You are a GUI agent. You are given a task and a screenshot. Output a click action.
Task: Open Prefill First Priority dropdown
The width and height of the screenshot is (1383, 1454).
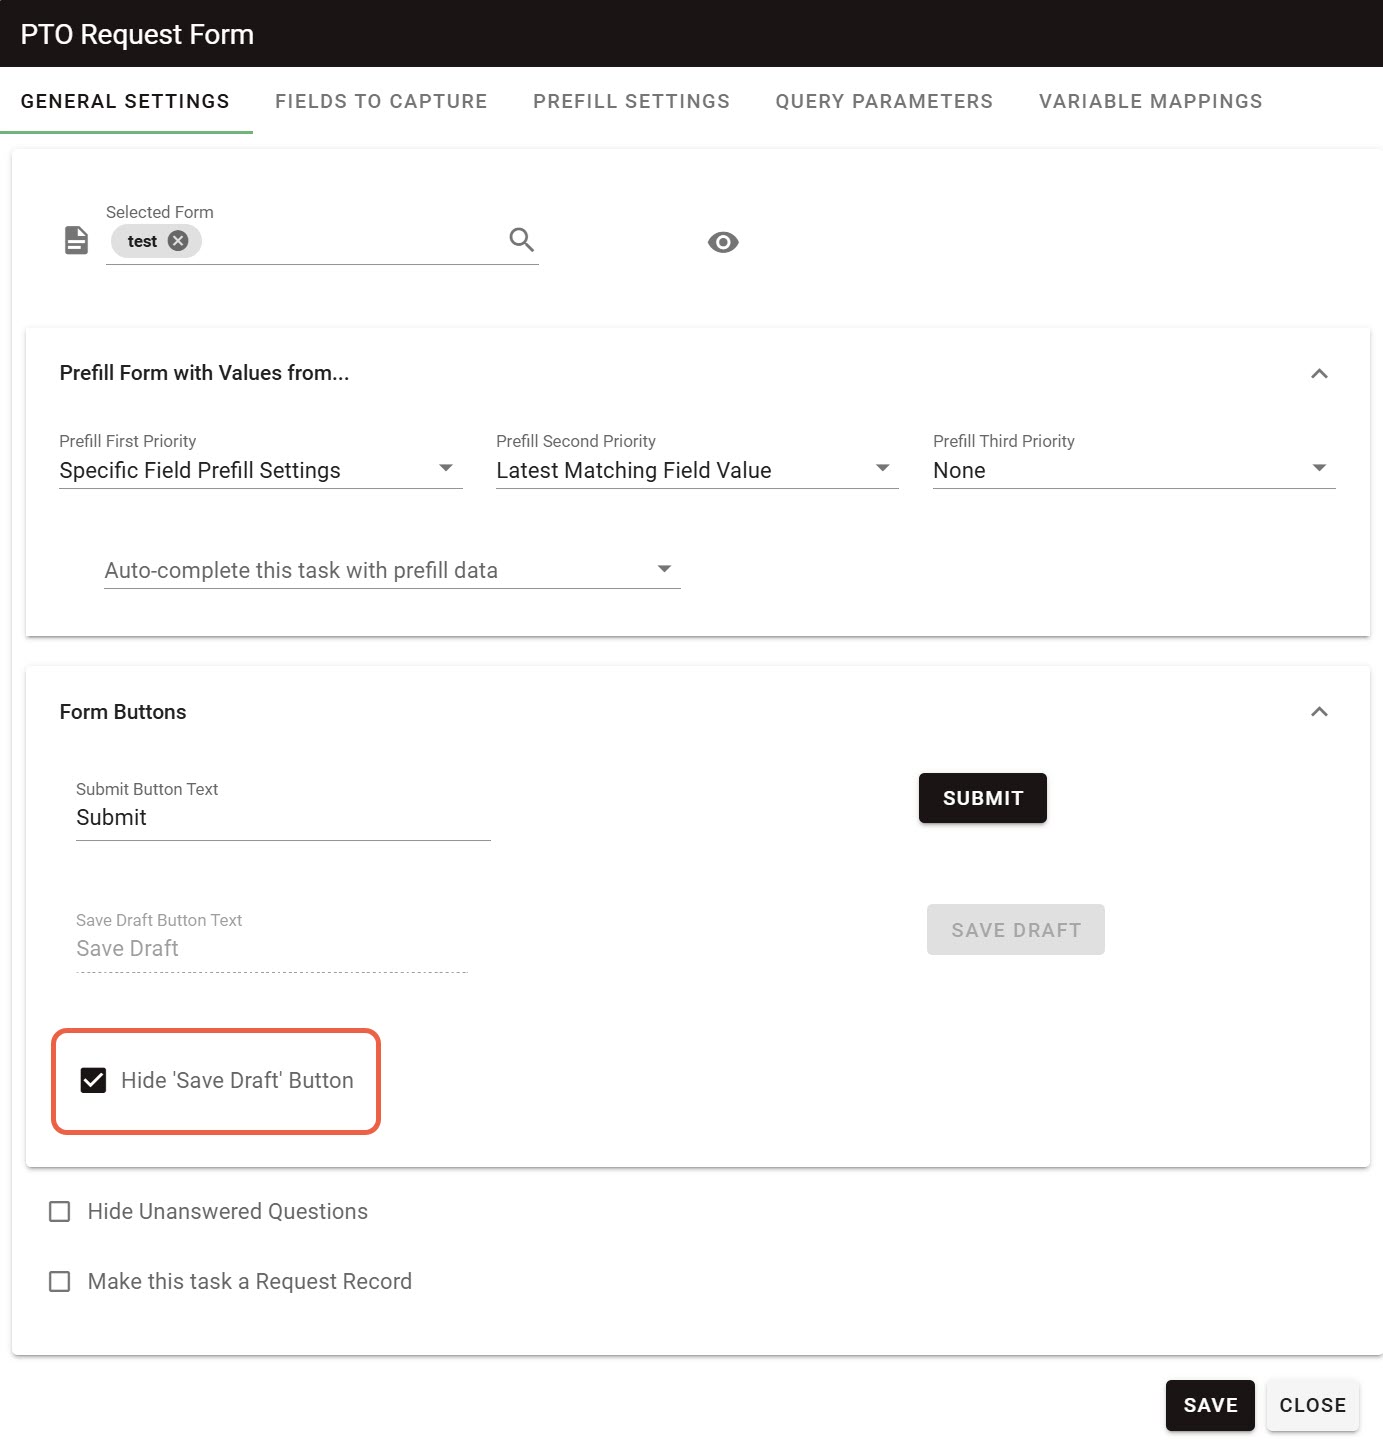[x=260, y=470]
